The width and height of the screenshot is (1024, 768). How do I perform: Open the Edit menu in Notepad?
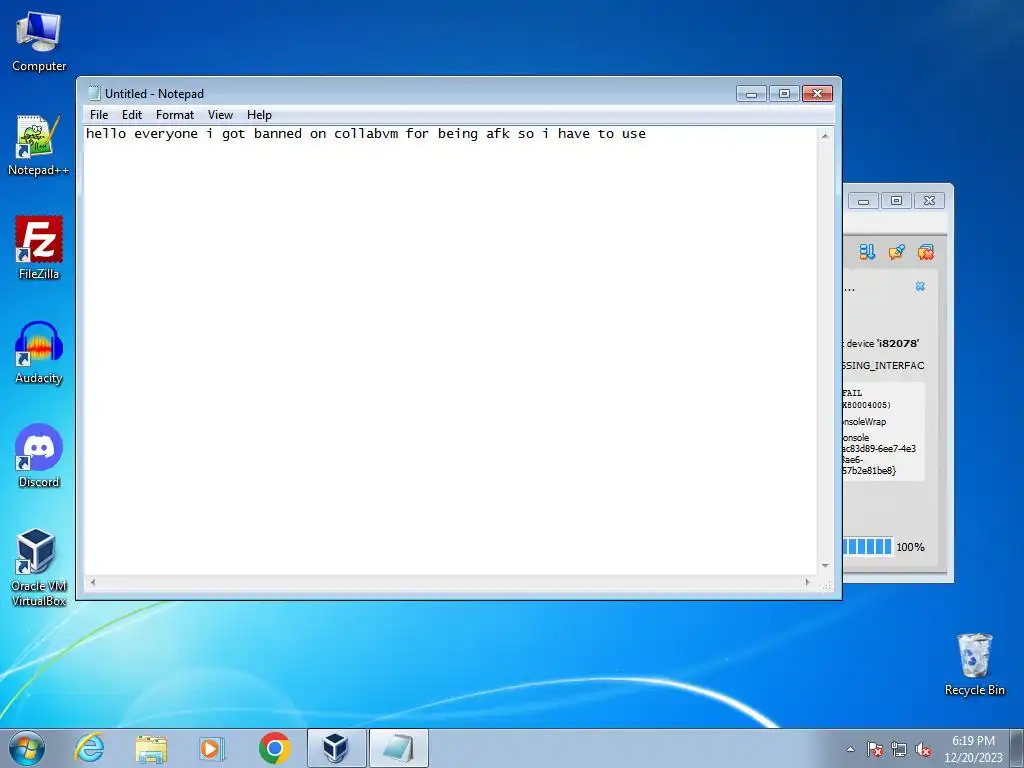pyautogui.click(x=131, y=115)
